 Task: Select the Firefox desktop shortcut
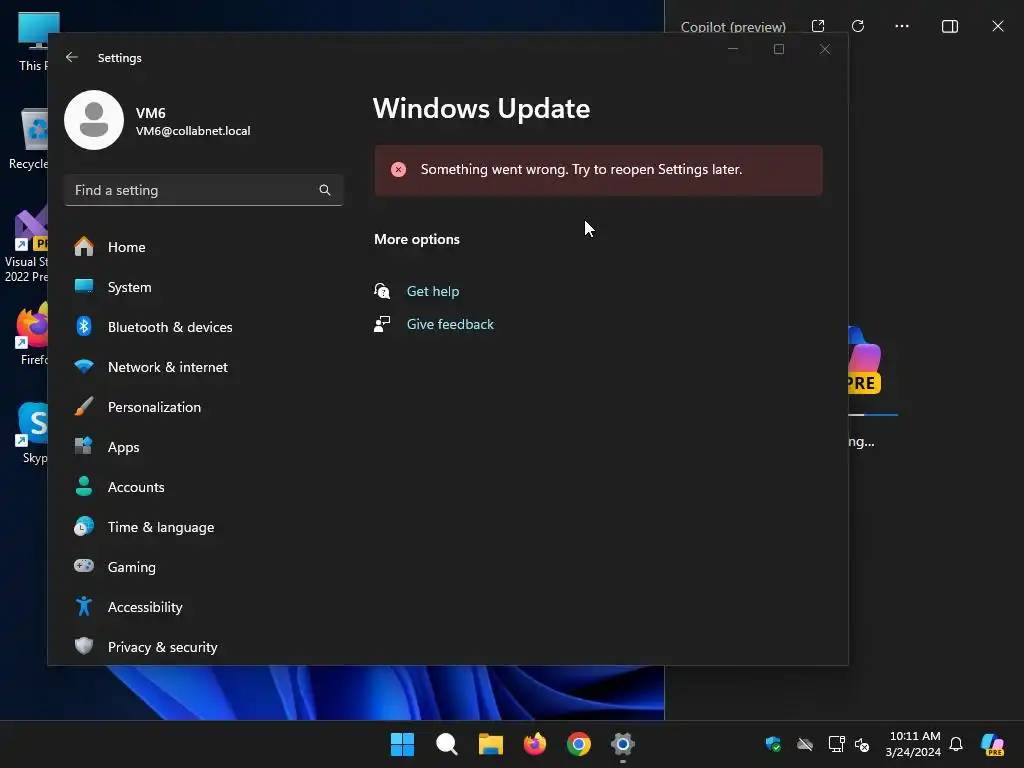(33, 334)
